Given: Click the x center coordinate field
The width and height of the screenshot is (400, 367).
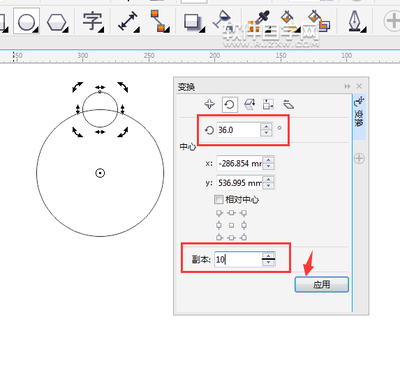Looking at the screenshot, I should tap(240, 163).
